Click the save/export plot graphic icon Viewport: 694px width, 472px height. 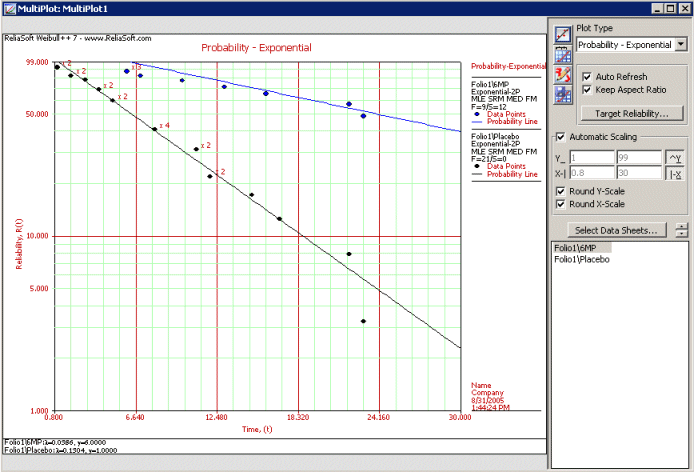pos(563,95)
